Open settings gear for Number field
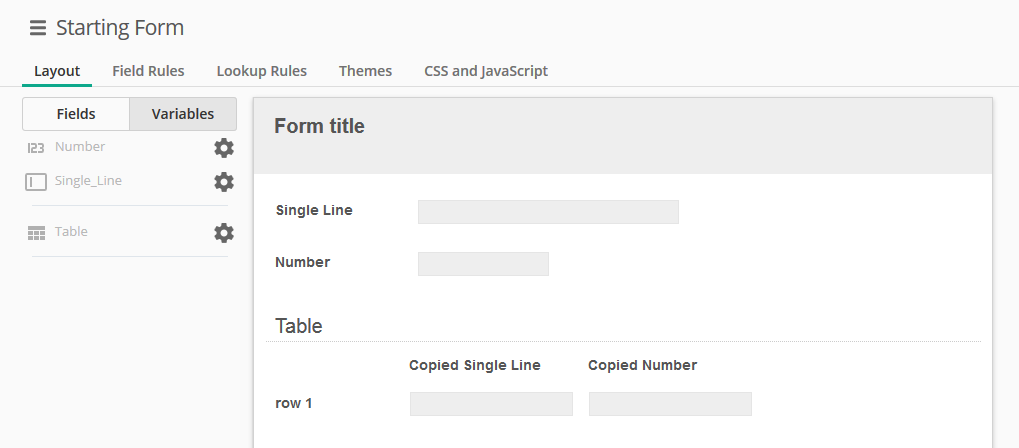The height and width of the screenshot is (448, 1019). 224,148
